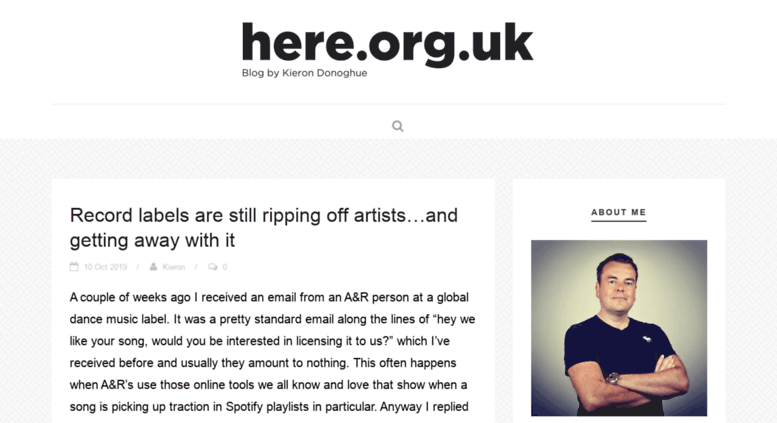Click the article's first paragraph text
The image size is (777, 423).
273,352
